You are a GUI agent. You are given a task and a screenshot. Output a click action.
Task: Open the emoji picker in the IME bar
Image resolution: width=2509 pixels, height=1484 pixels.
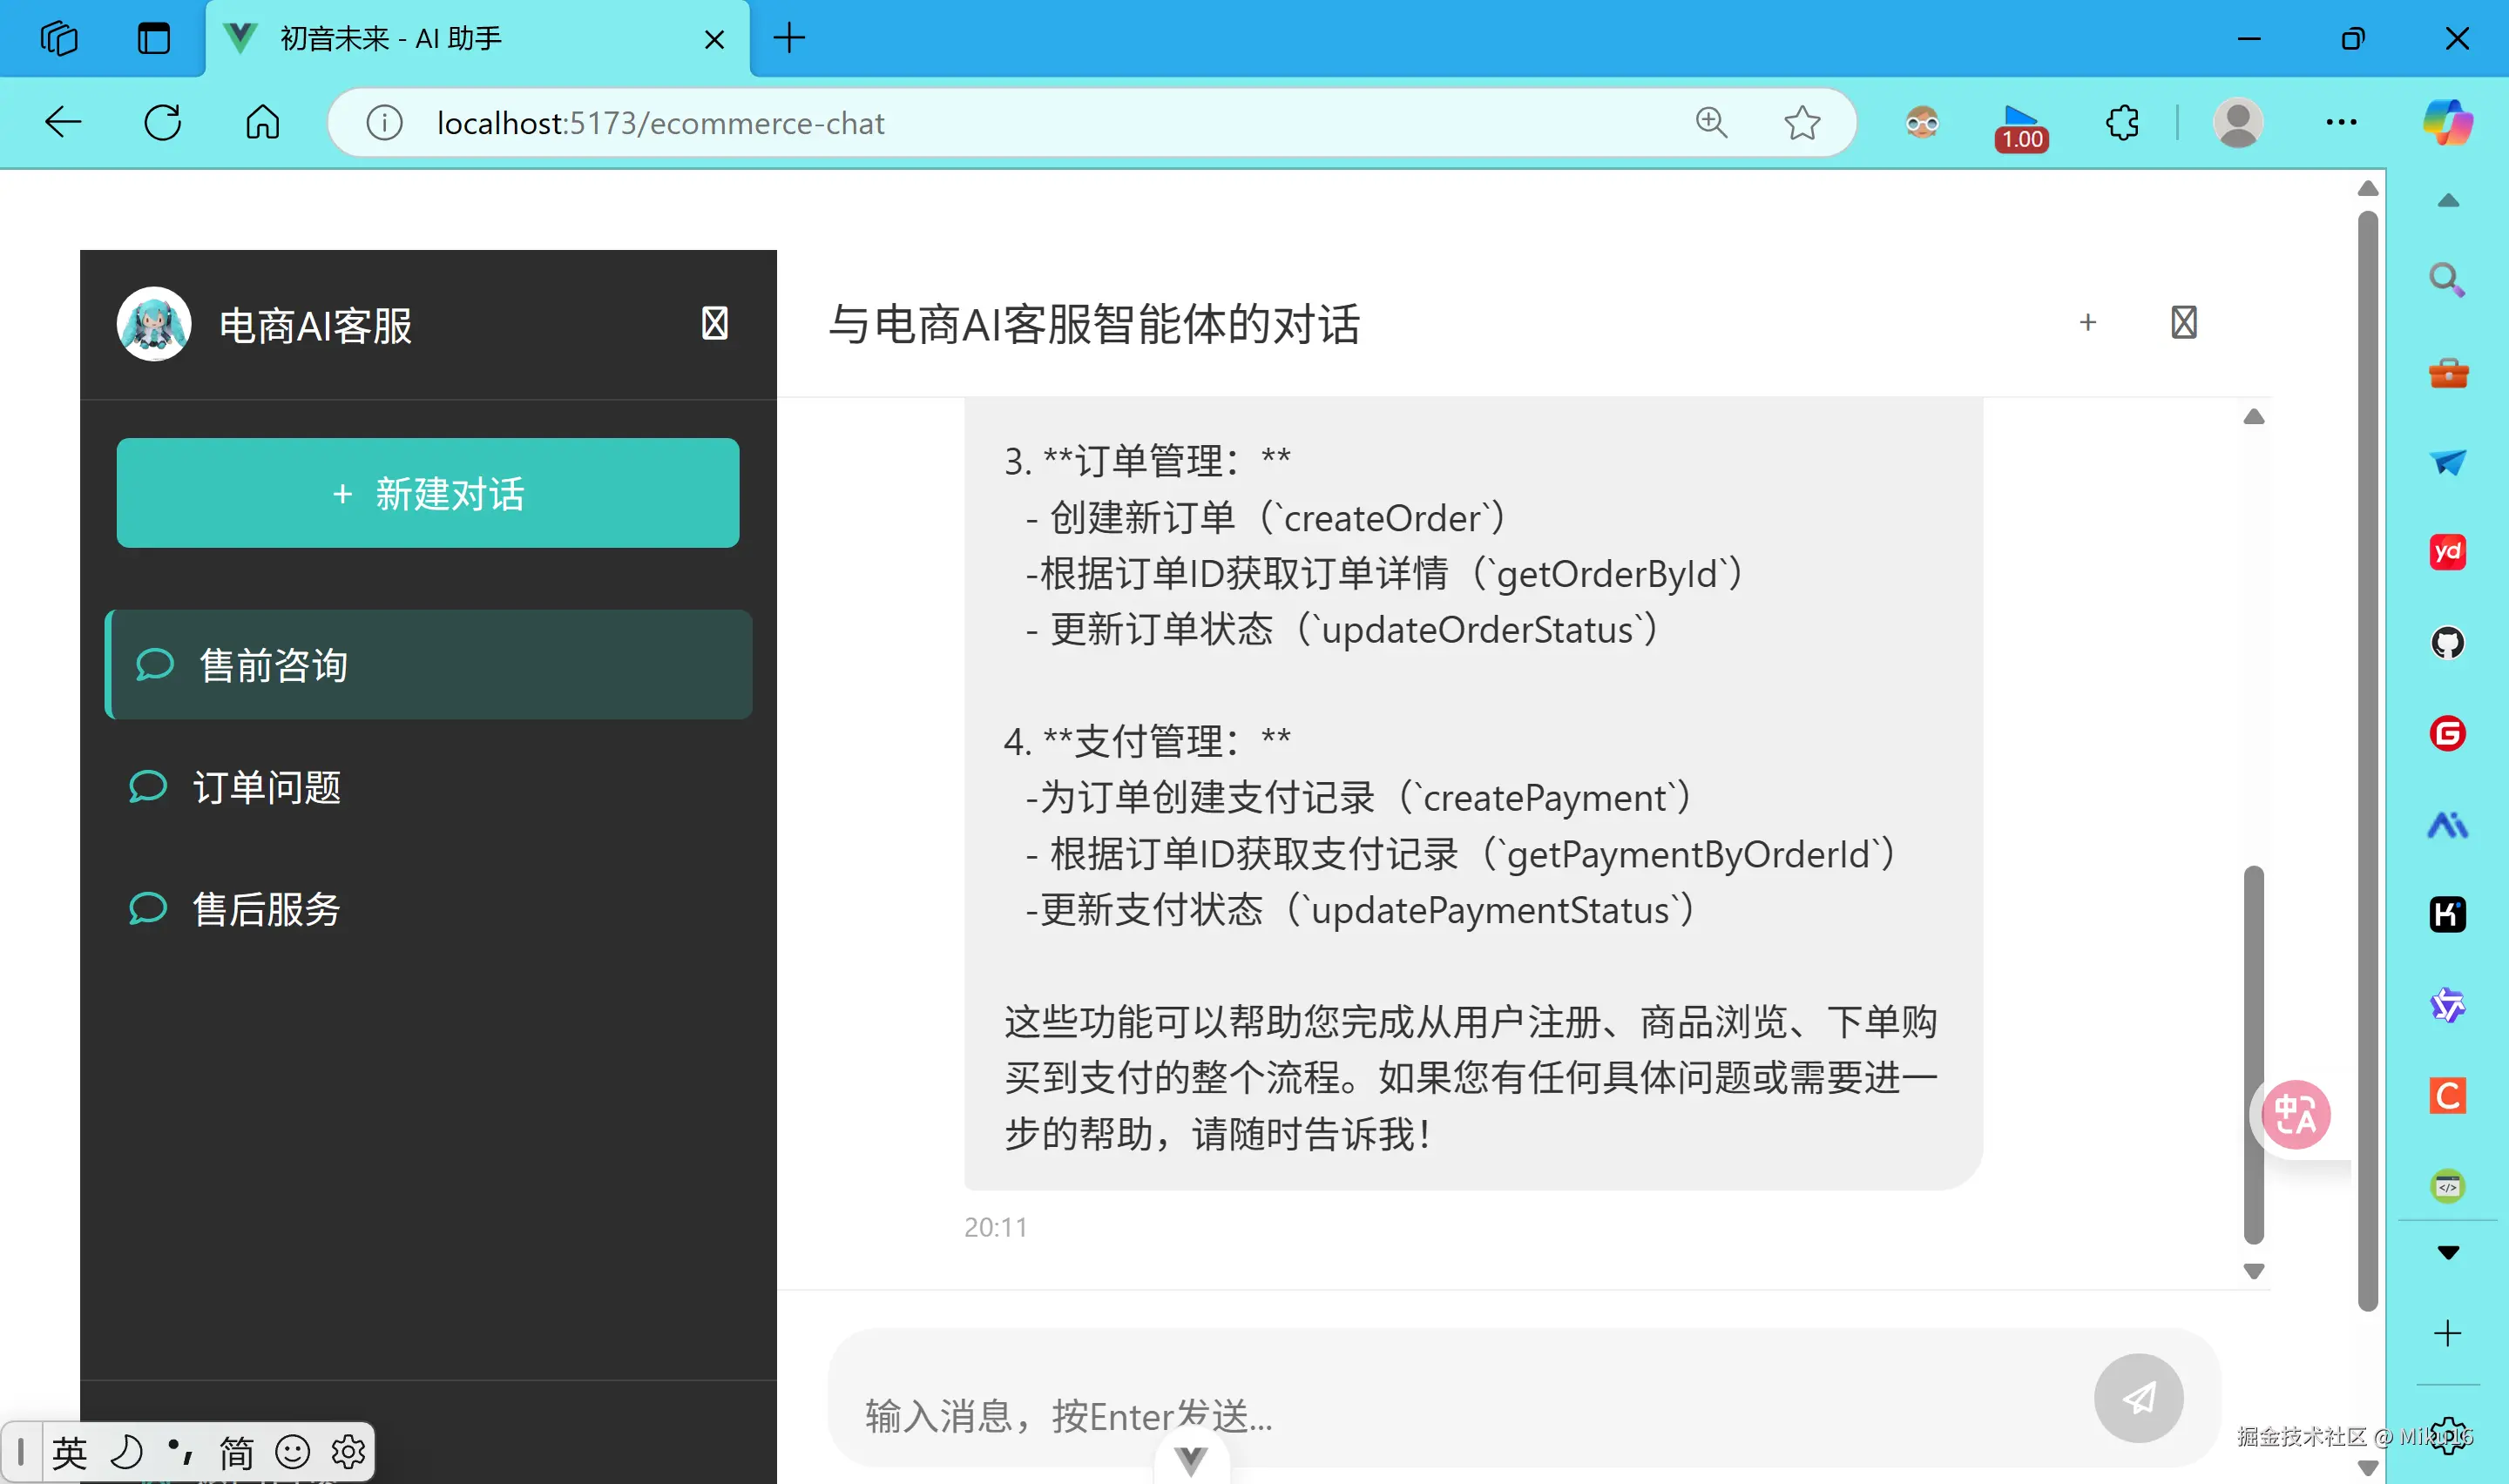click(292, 1452)
